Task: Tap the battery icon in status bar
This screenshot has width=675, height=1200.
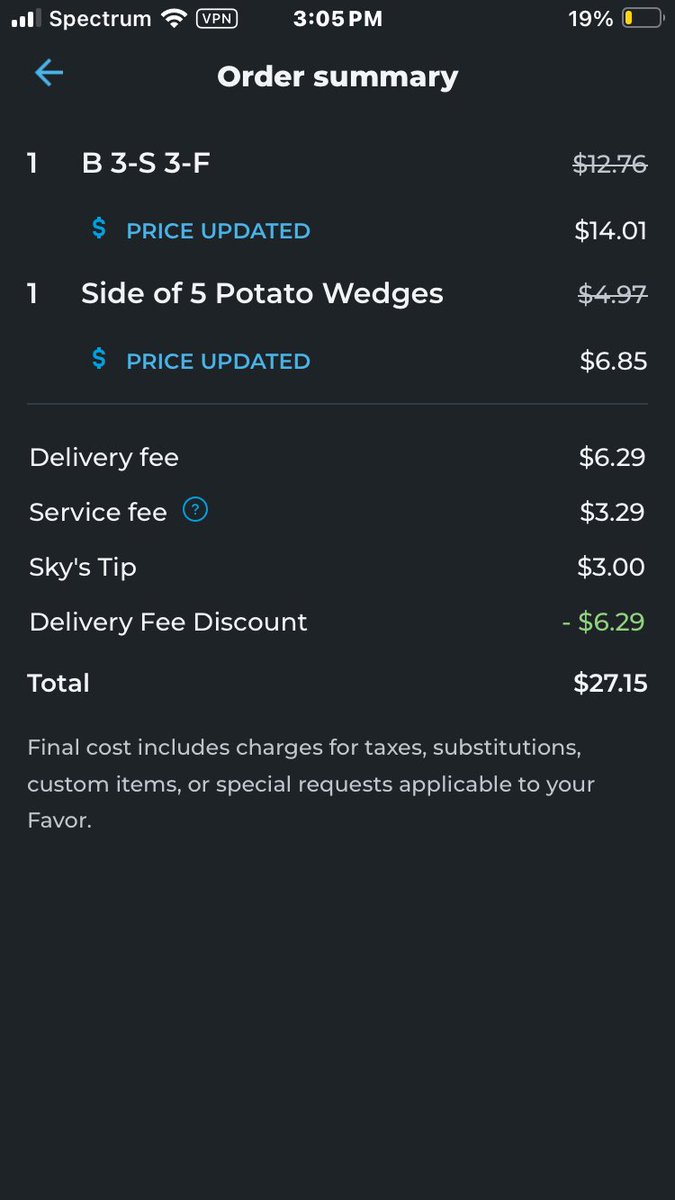Action: [x=641, y=18]
